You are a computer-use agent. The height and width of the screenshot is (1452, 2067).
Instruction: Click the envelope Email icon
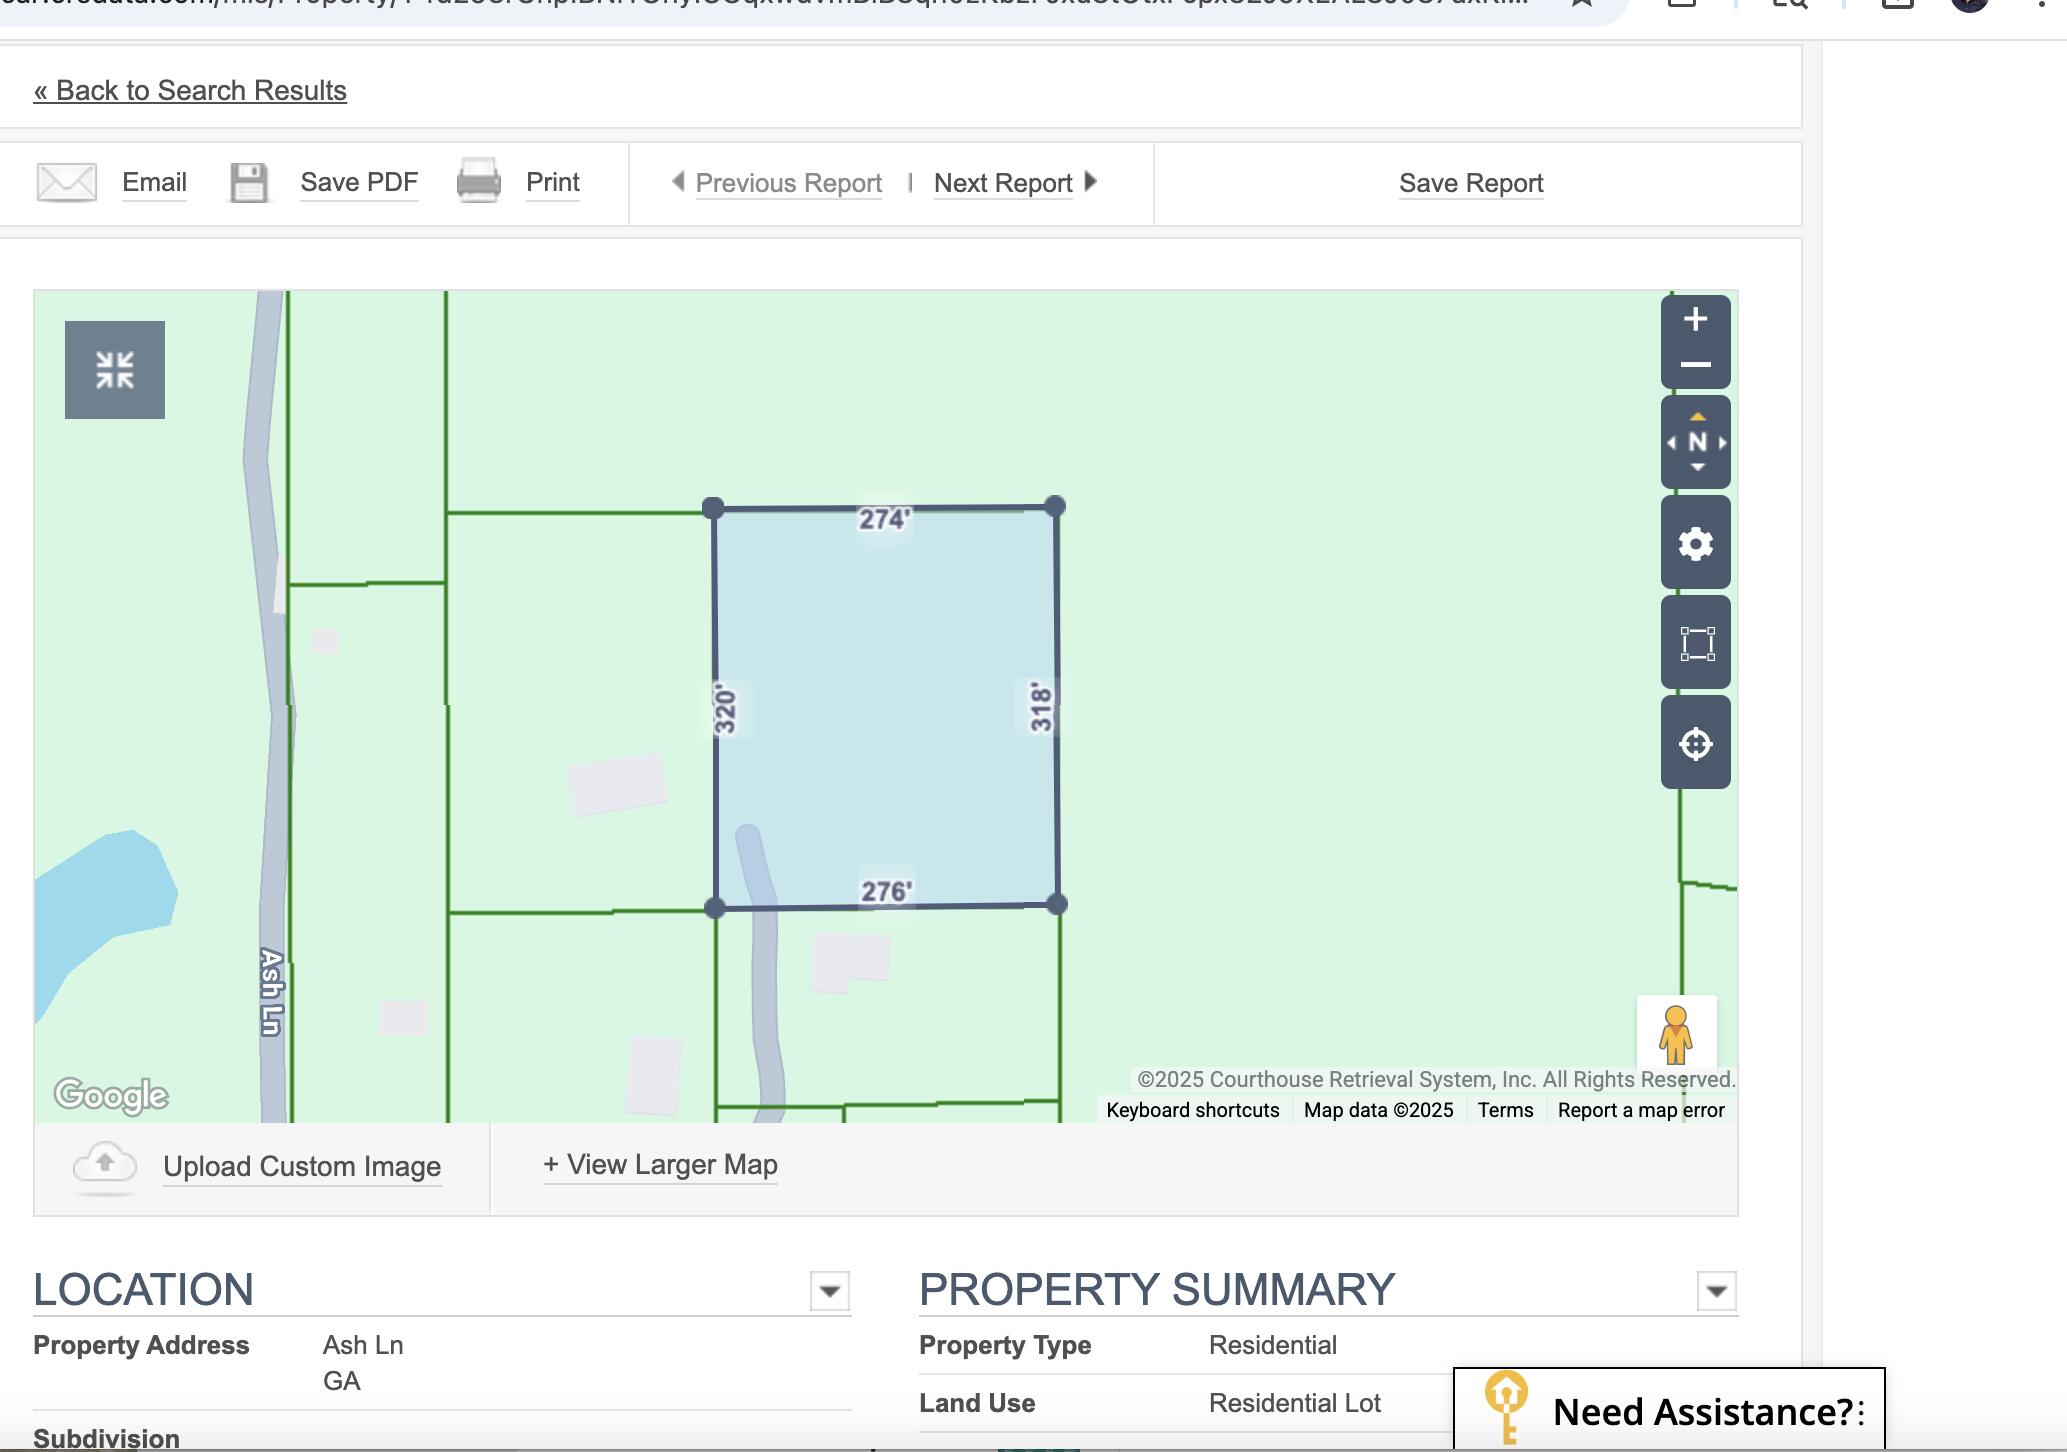[67, 182]
